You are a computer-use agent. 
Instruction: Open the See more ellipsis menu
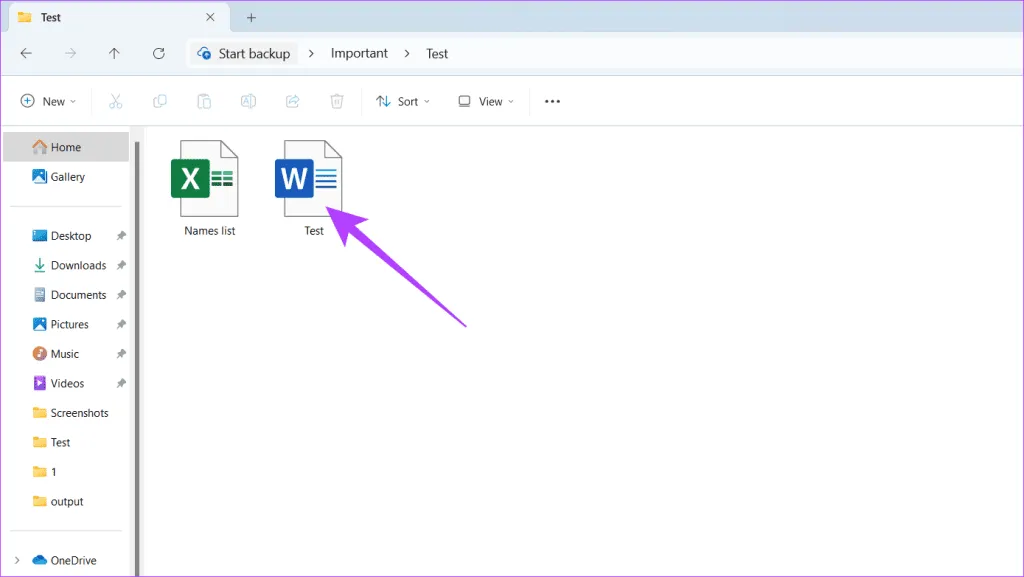[x=552, y=101]
